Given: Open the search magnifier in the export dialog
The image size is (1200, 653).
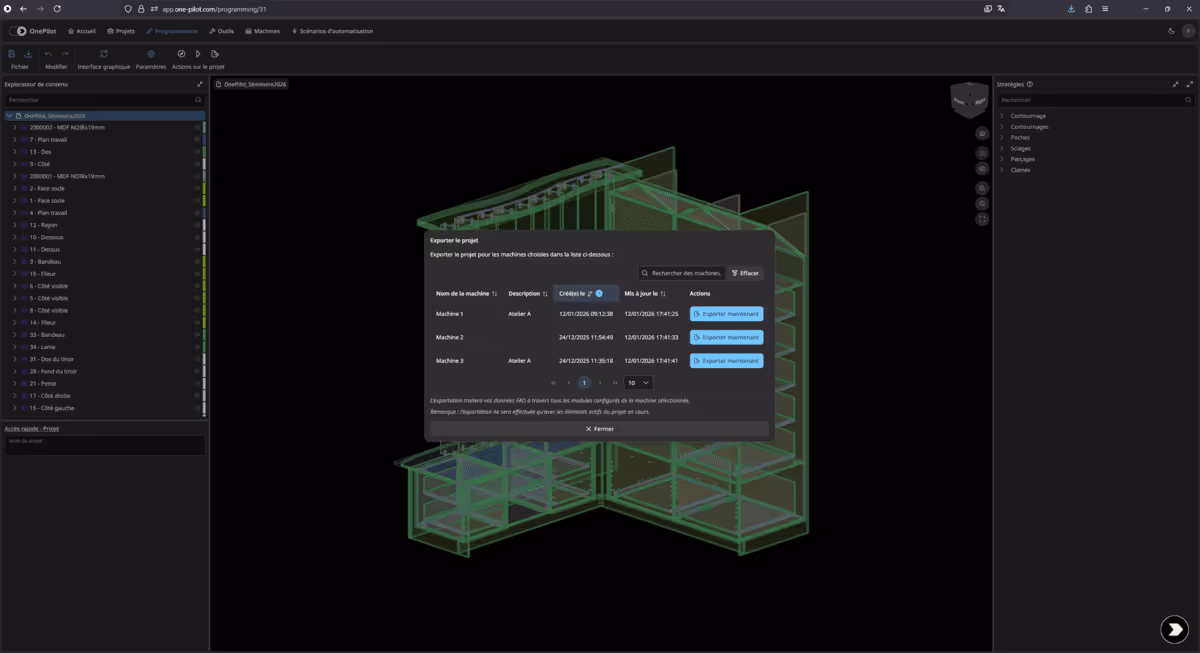Looking at the screenshot, I should (x=645, y=272).
